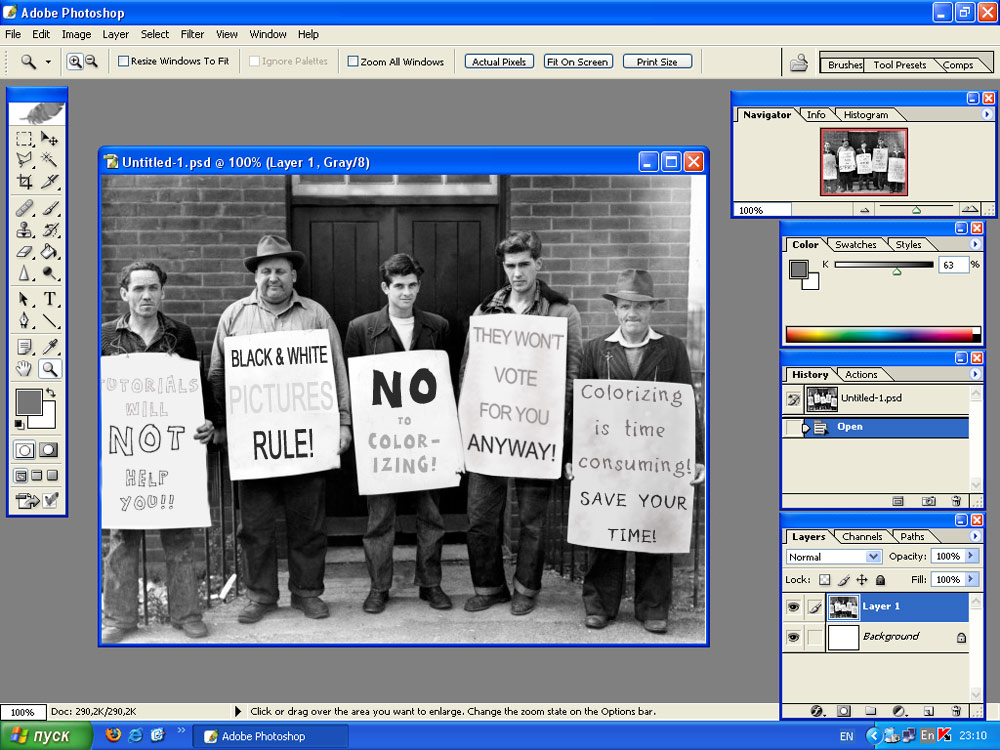Enable Resize Windows To Fit checkbox
Viewport: 1000px width, 750px height.
tap(124, 62)
